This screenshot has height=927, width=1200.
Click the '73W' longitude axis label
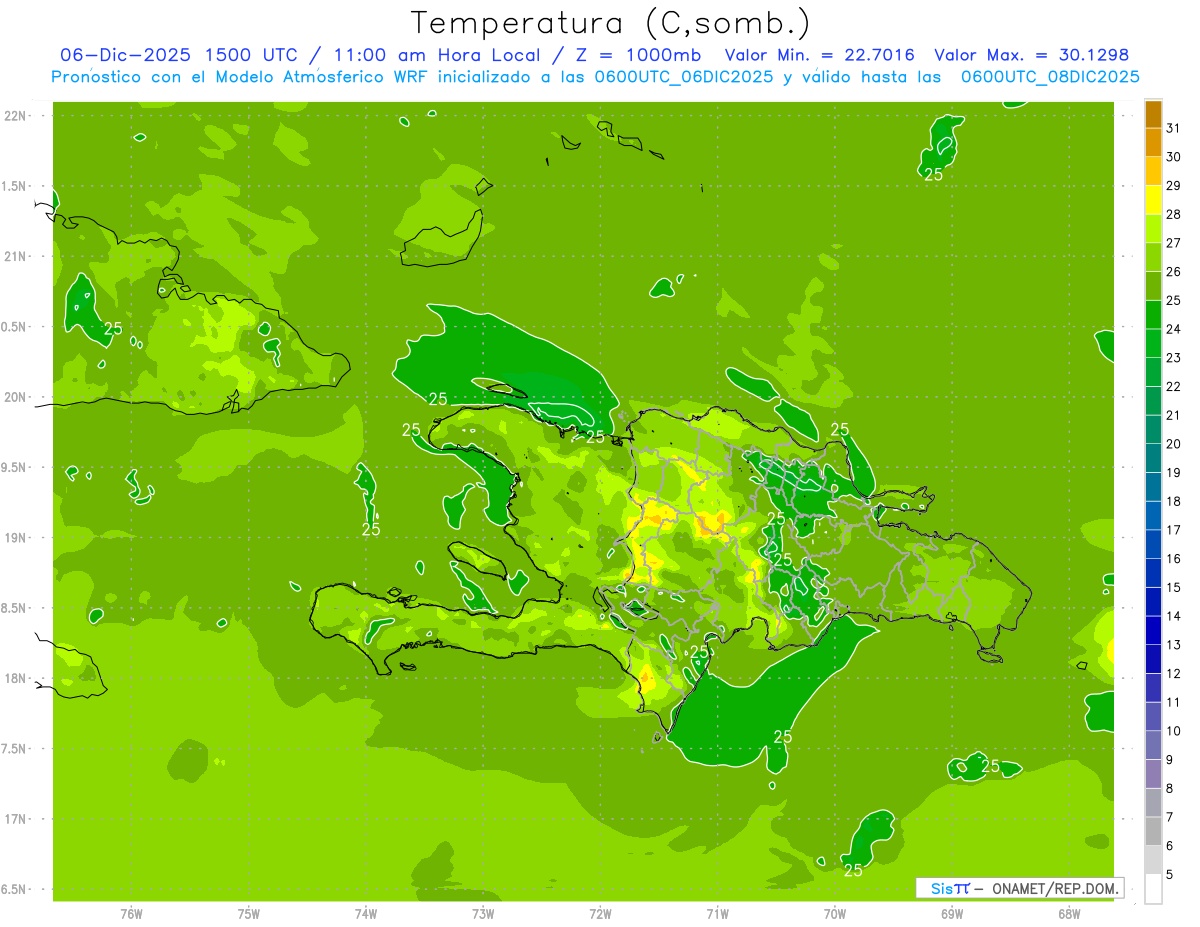[483, 913]
